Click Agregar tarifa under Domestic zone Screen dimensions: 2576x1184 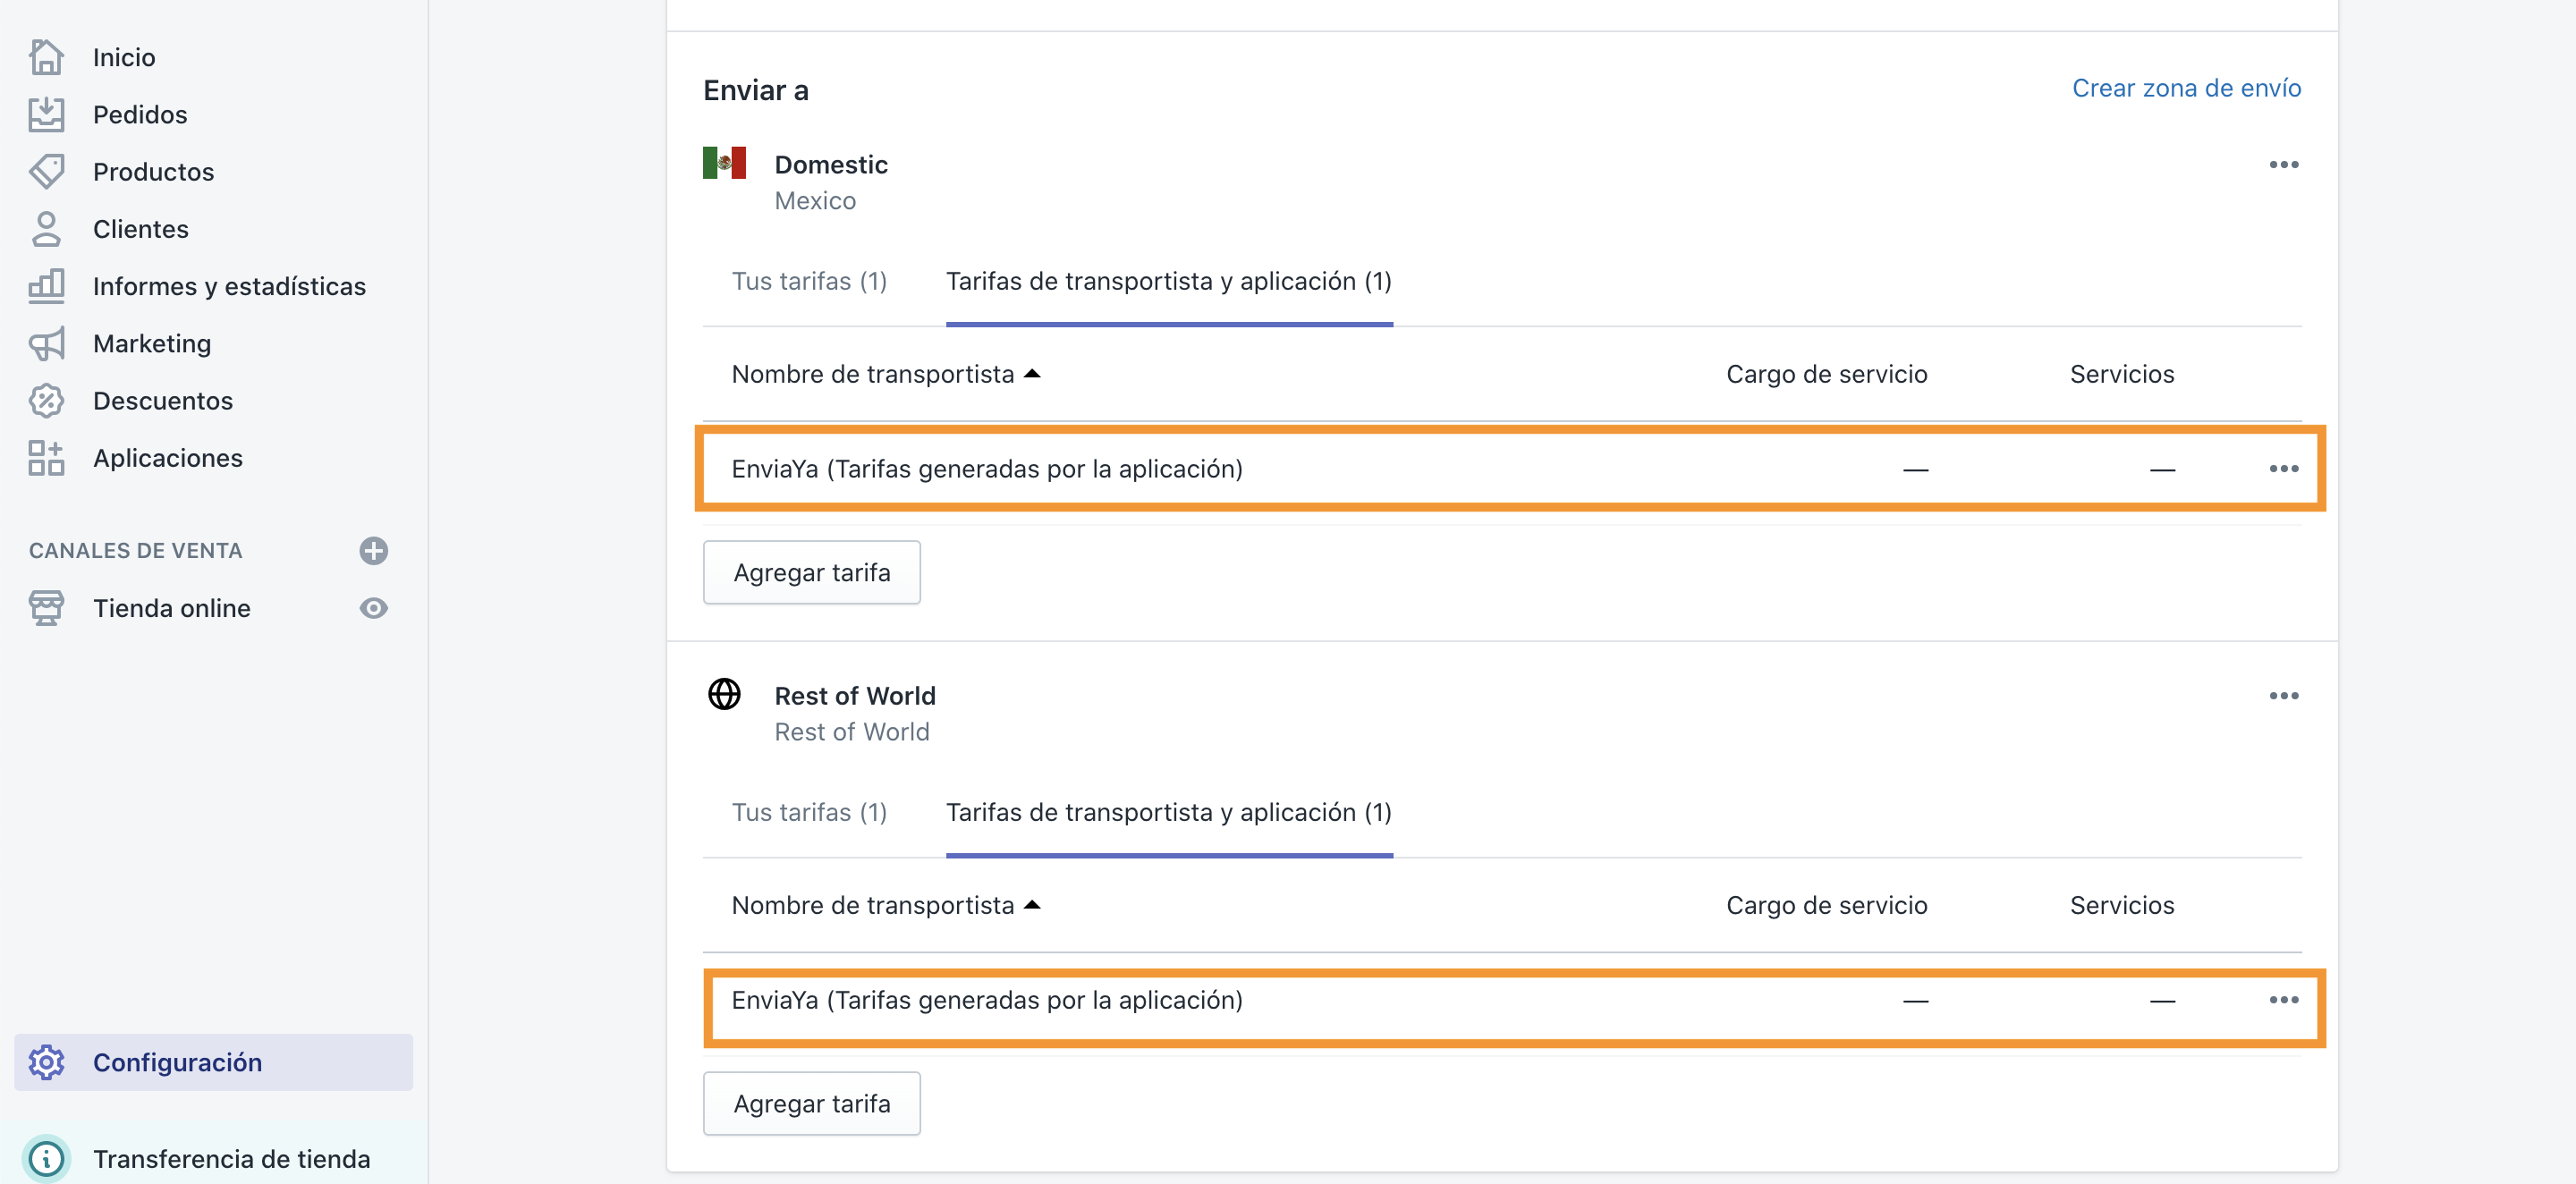811,572
